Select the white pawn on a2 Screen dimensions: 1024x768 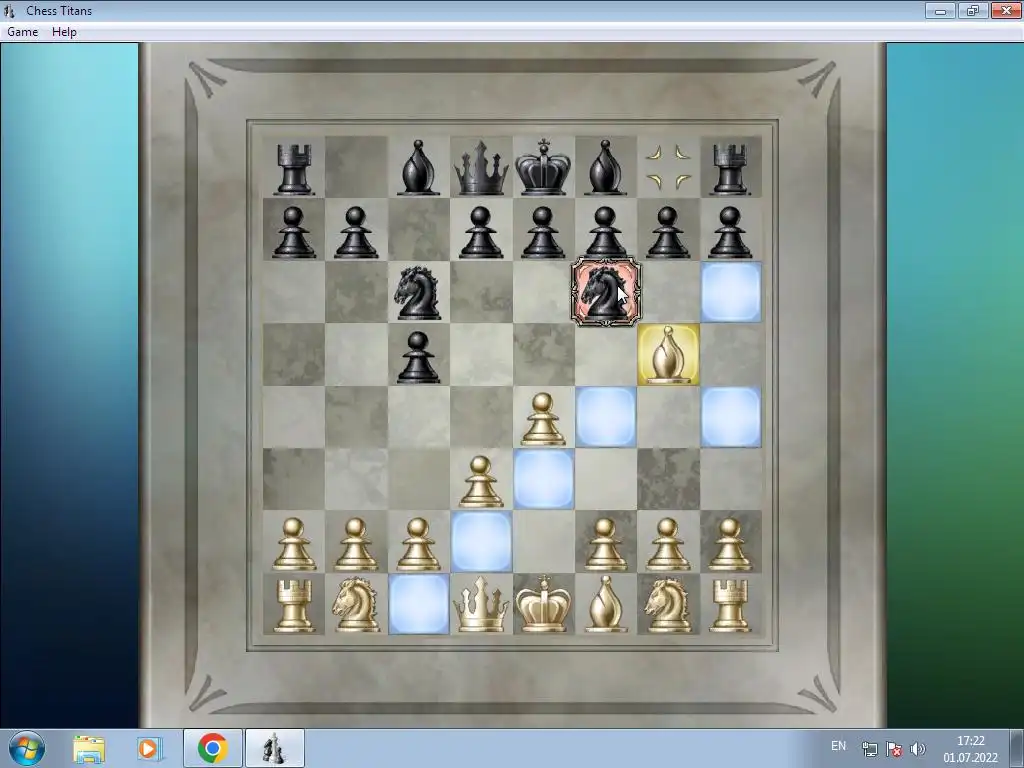point(293,544)
